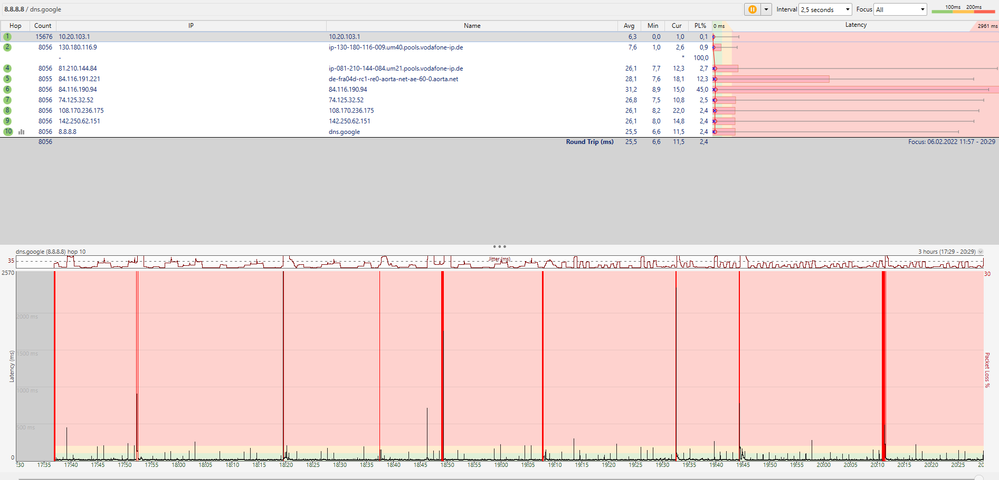Click the 0 ms latency scale label

coord(719,26)
